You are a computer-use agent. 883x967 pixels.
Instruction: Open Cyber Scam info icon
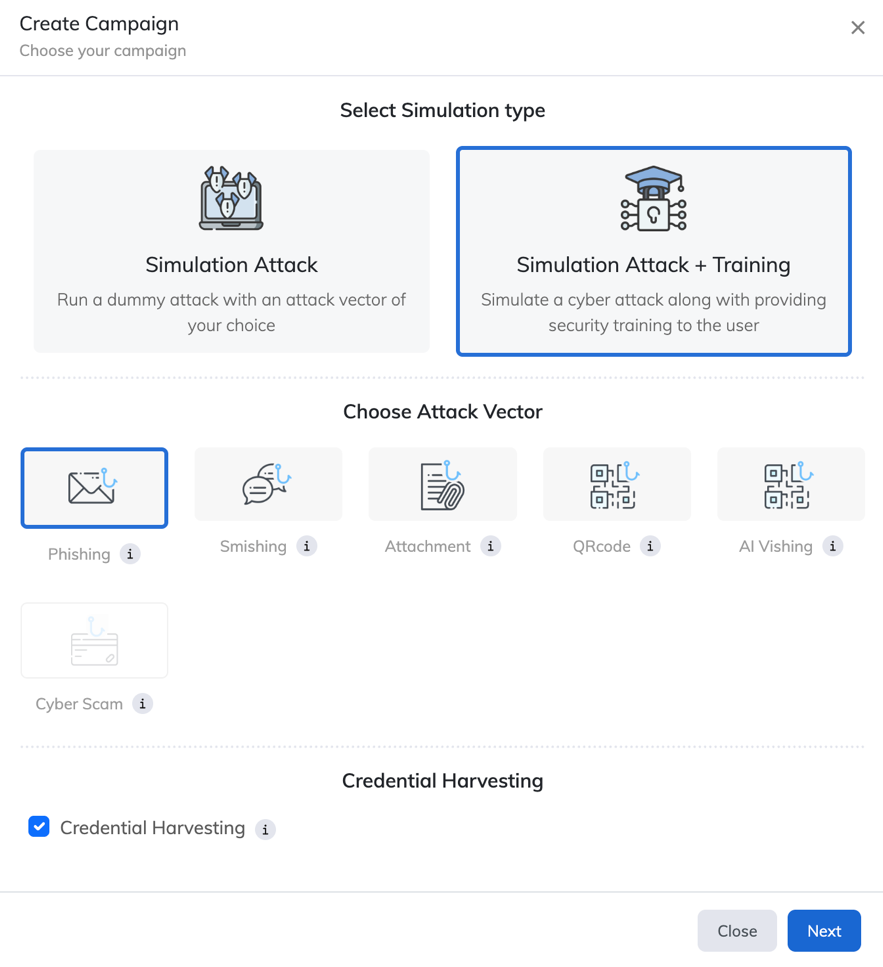(x=142, y=704)
